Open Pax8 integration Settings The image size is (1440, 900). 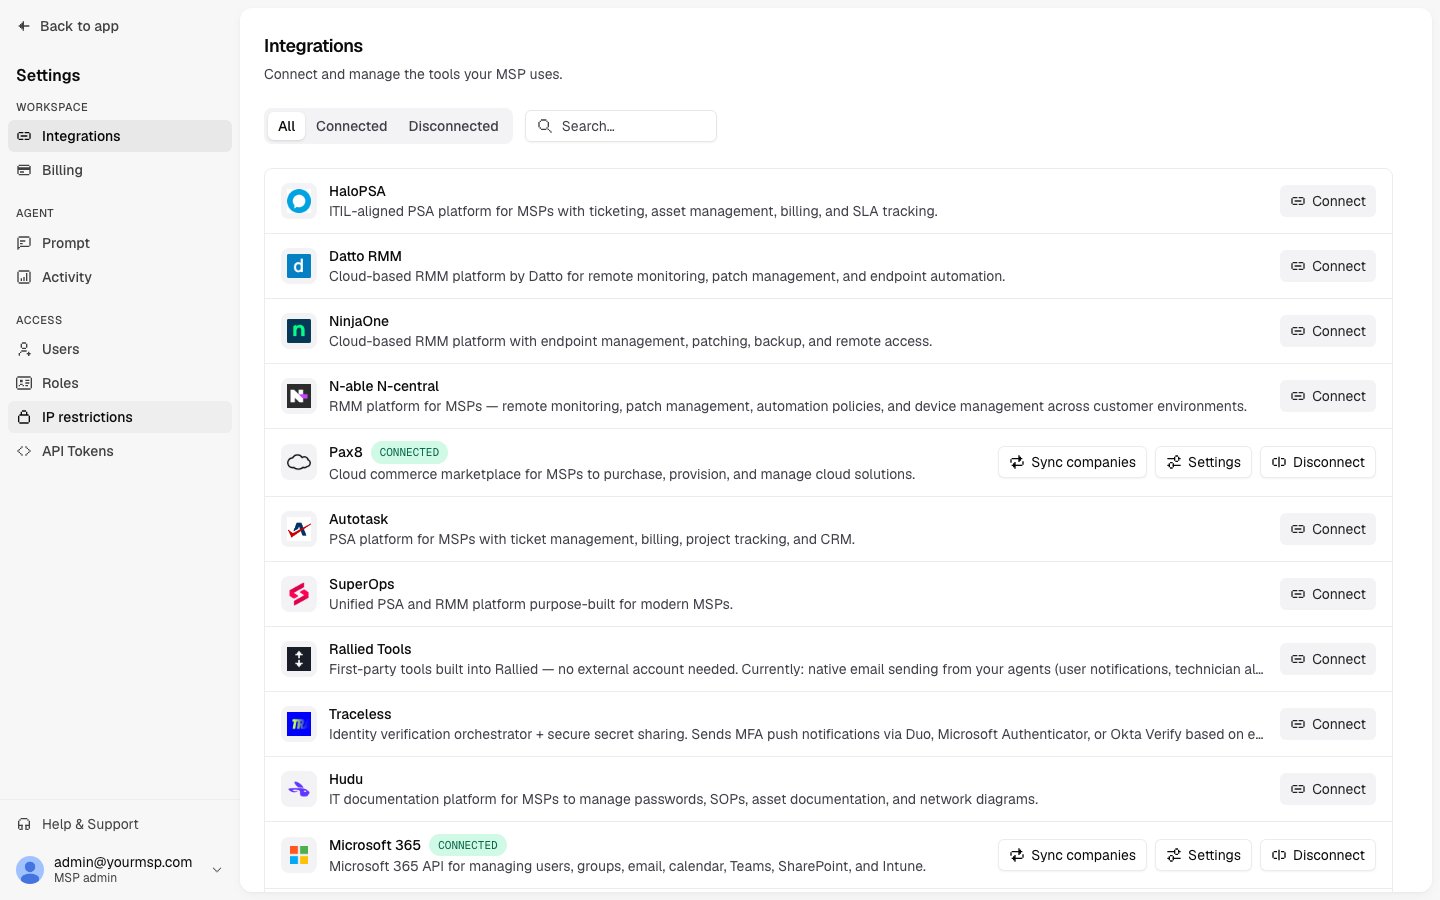1203,462
